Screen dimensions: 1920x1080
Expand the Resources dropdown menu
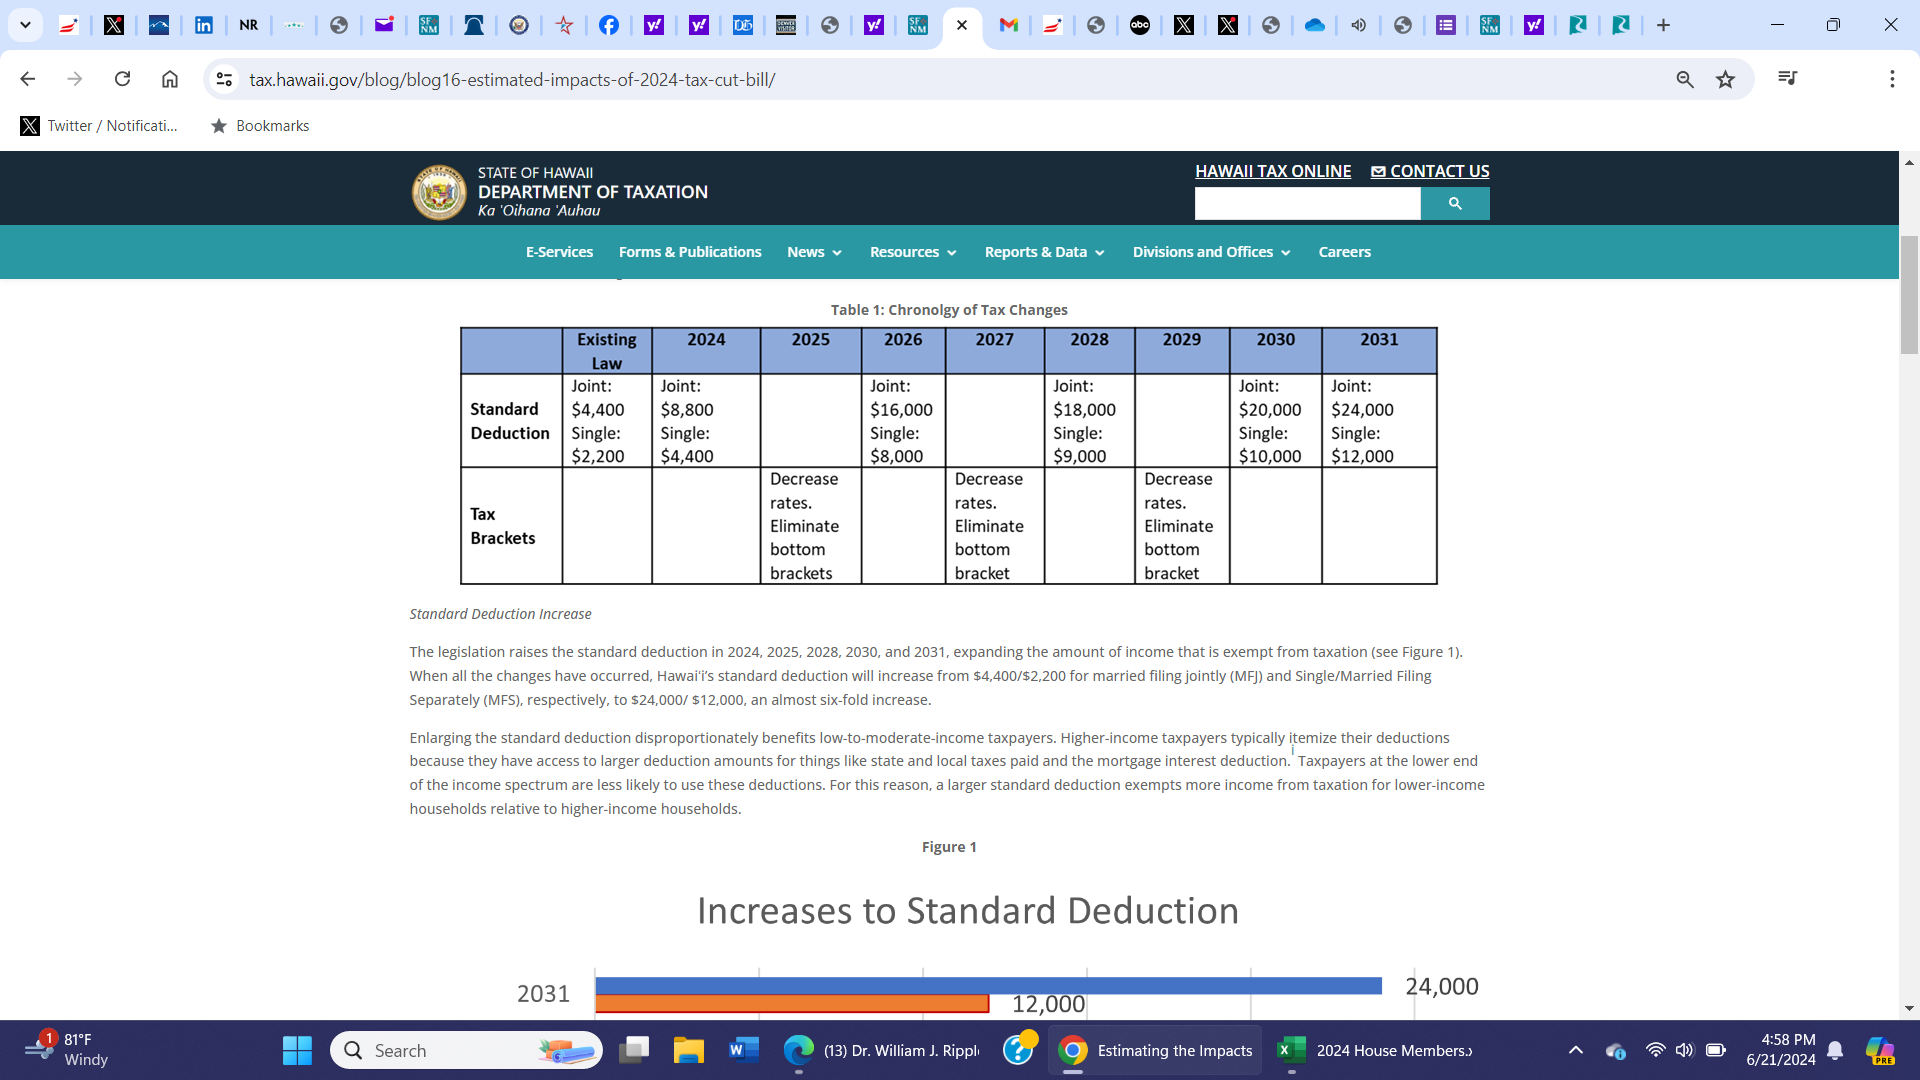913,252
